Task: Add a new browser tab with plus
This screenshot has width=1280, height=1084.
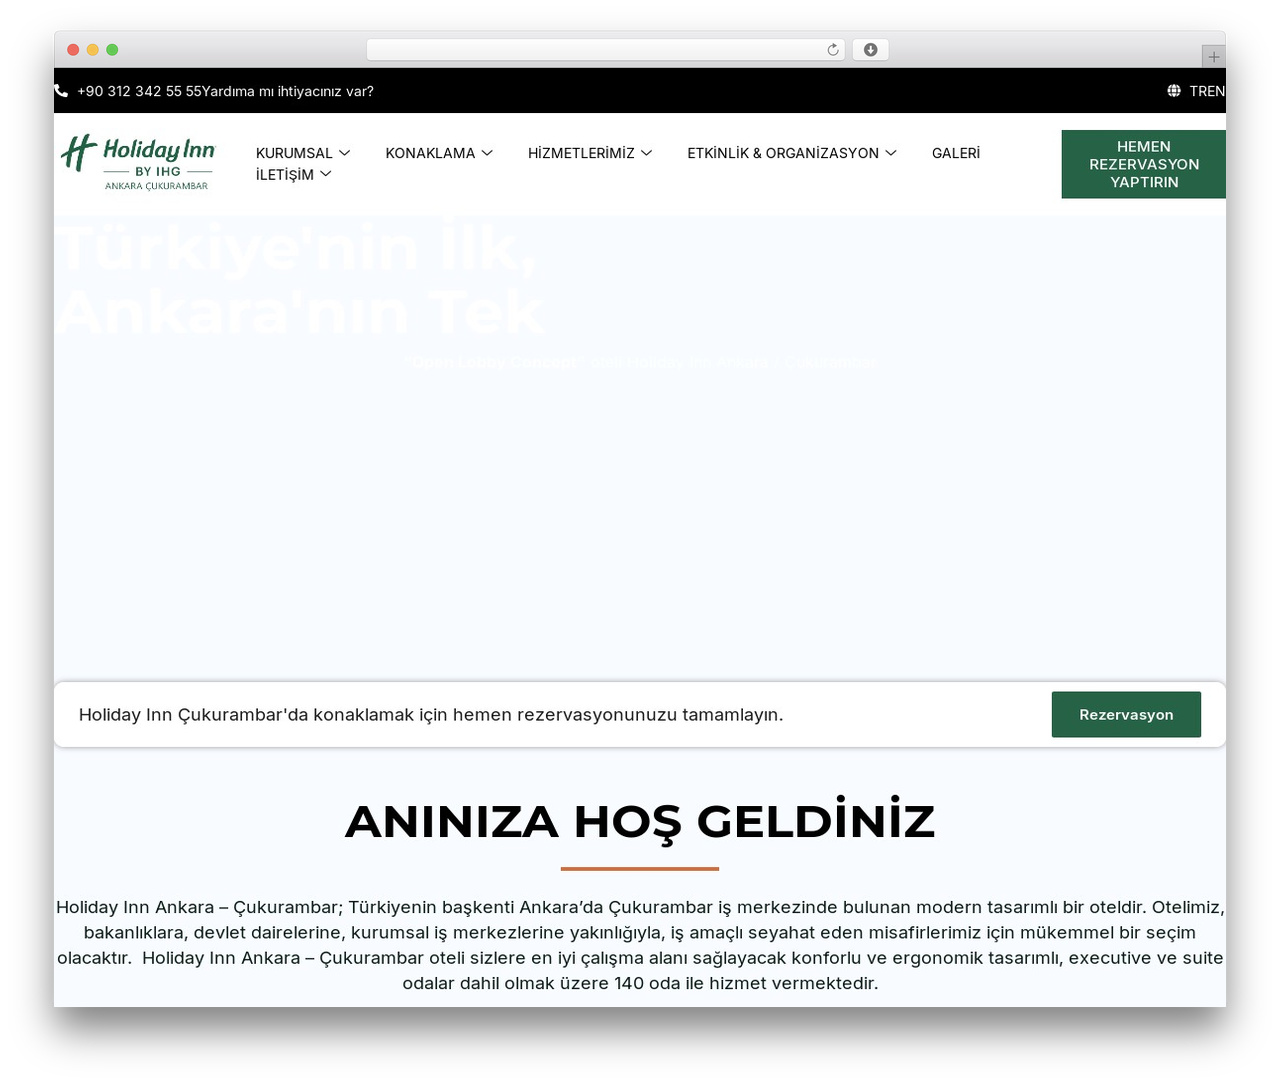Action: click(1213, 57)
